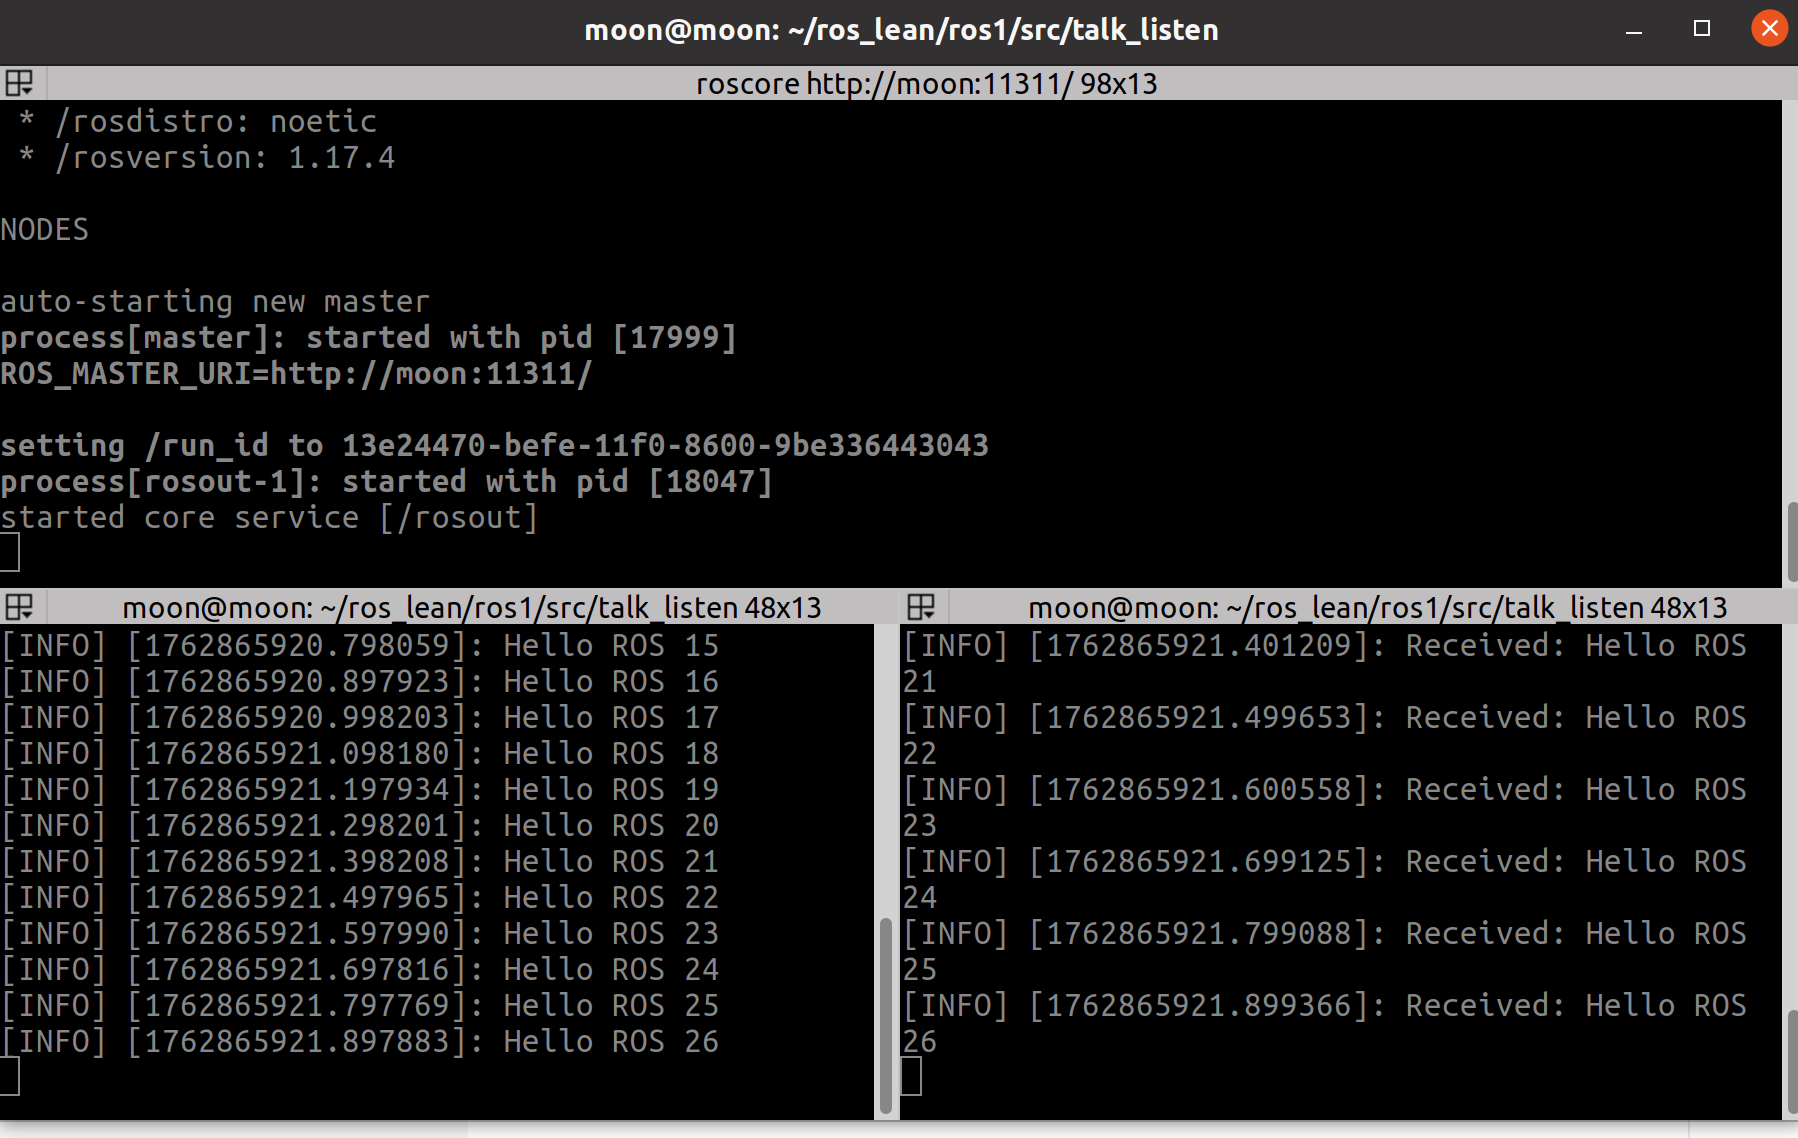The width and height of the screenshot is (1798, 1138).
Task: Click wrapped number 21 in listener pane
Action: point(920,681)
